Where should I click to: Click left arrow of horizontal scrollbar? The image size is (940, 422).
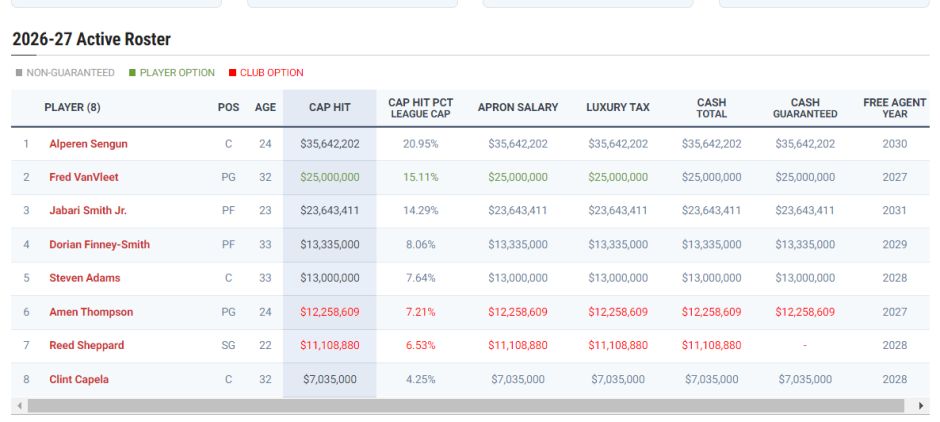click(x=19, y=406)
